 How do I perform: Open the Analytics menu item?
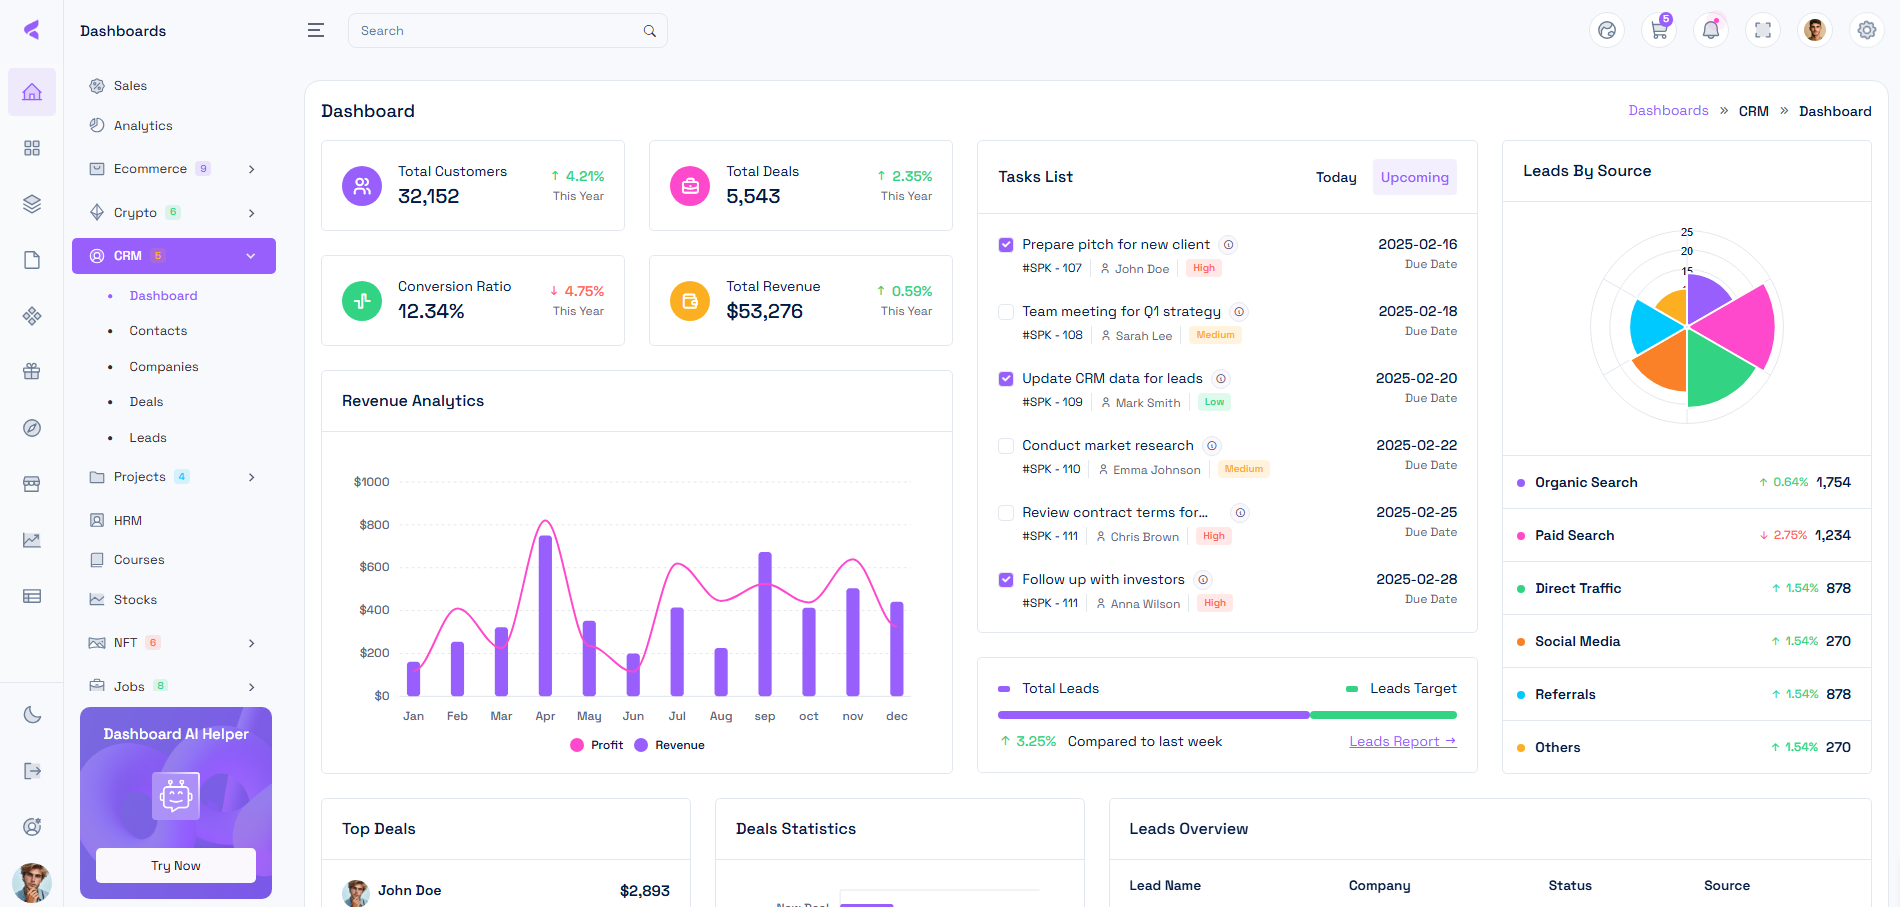point(174,126)
